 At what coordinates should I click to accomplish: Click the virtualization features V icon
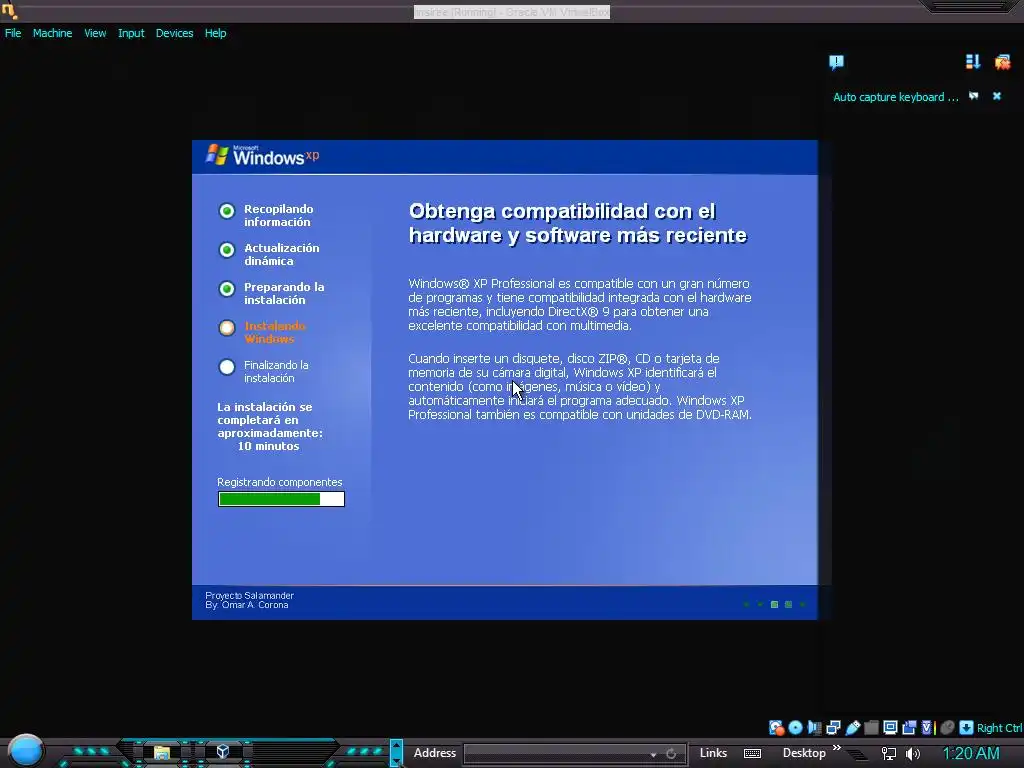coord(927,728)
